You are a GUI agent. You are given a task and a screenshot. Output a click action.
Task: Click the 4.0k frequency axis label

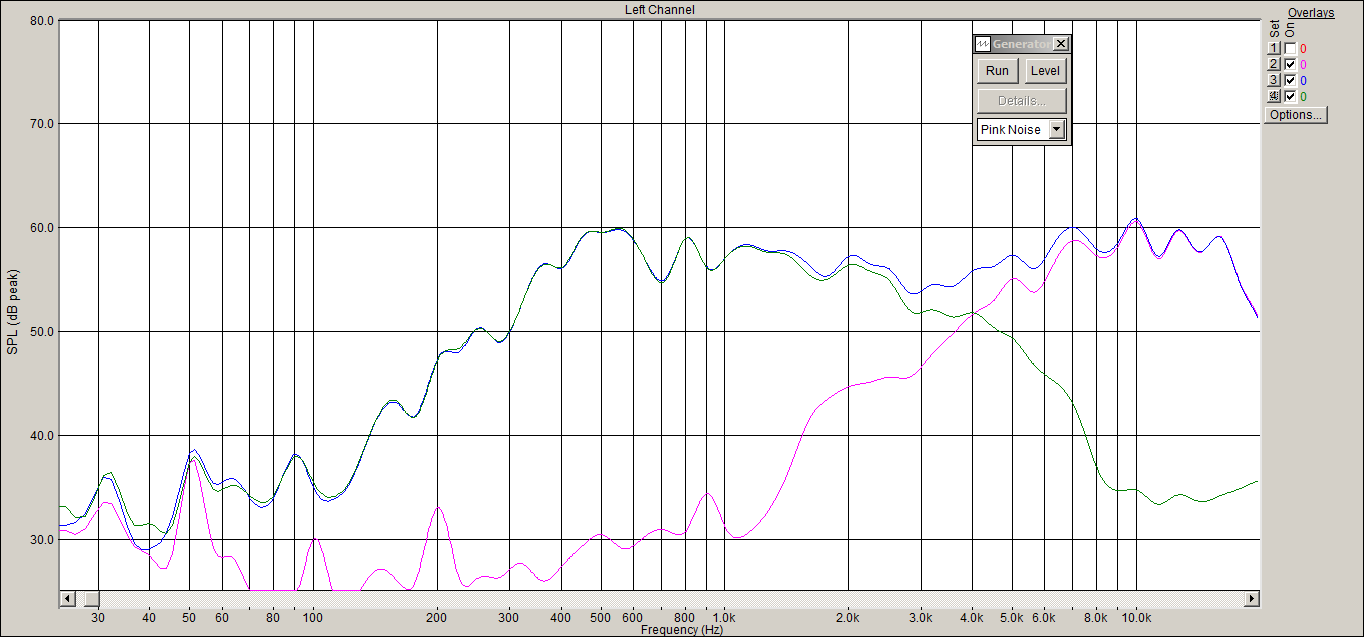tap(972, 618)
